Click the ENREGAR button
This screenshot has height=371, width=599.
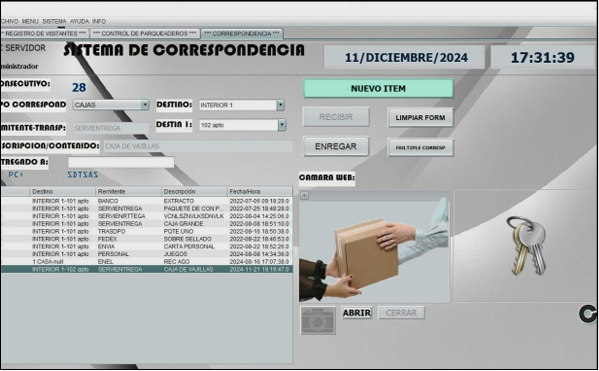[336, 146]
